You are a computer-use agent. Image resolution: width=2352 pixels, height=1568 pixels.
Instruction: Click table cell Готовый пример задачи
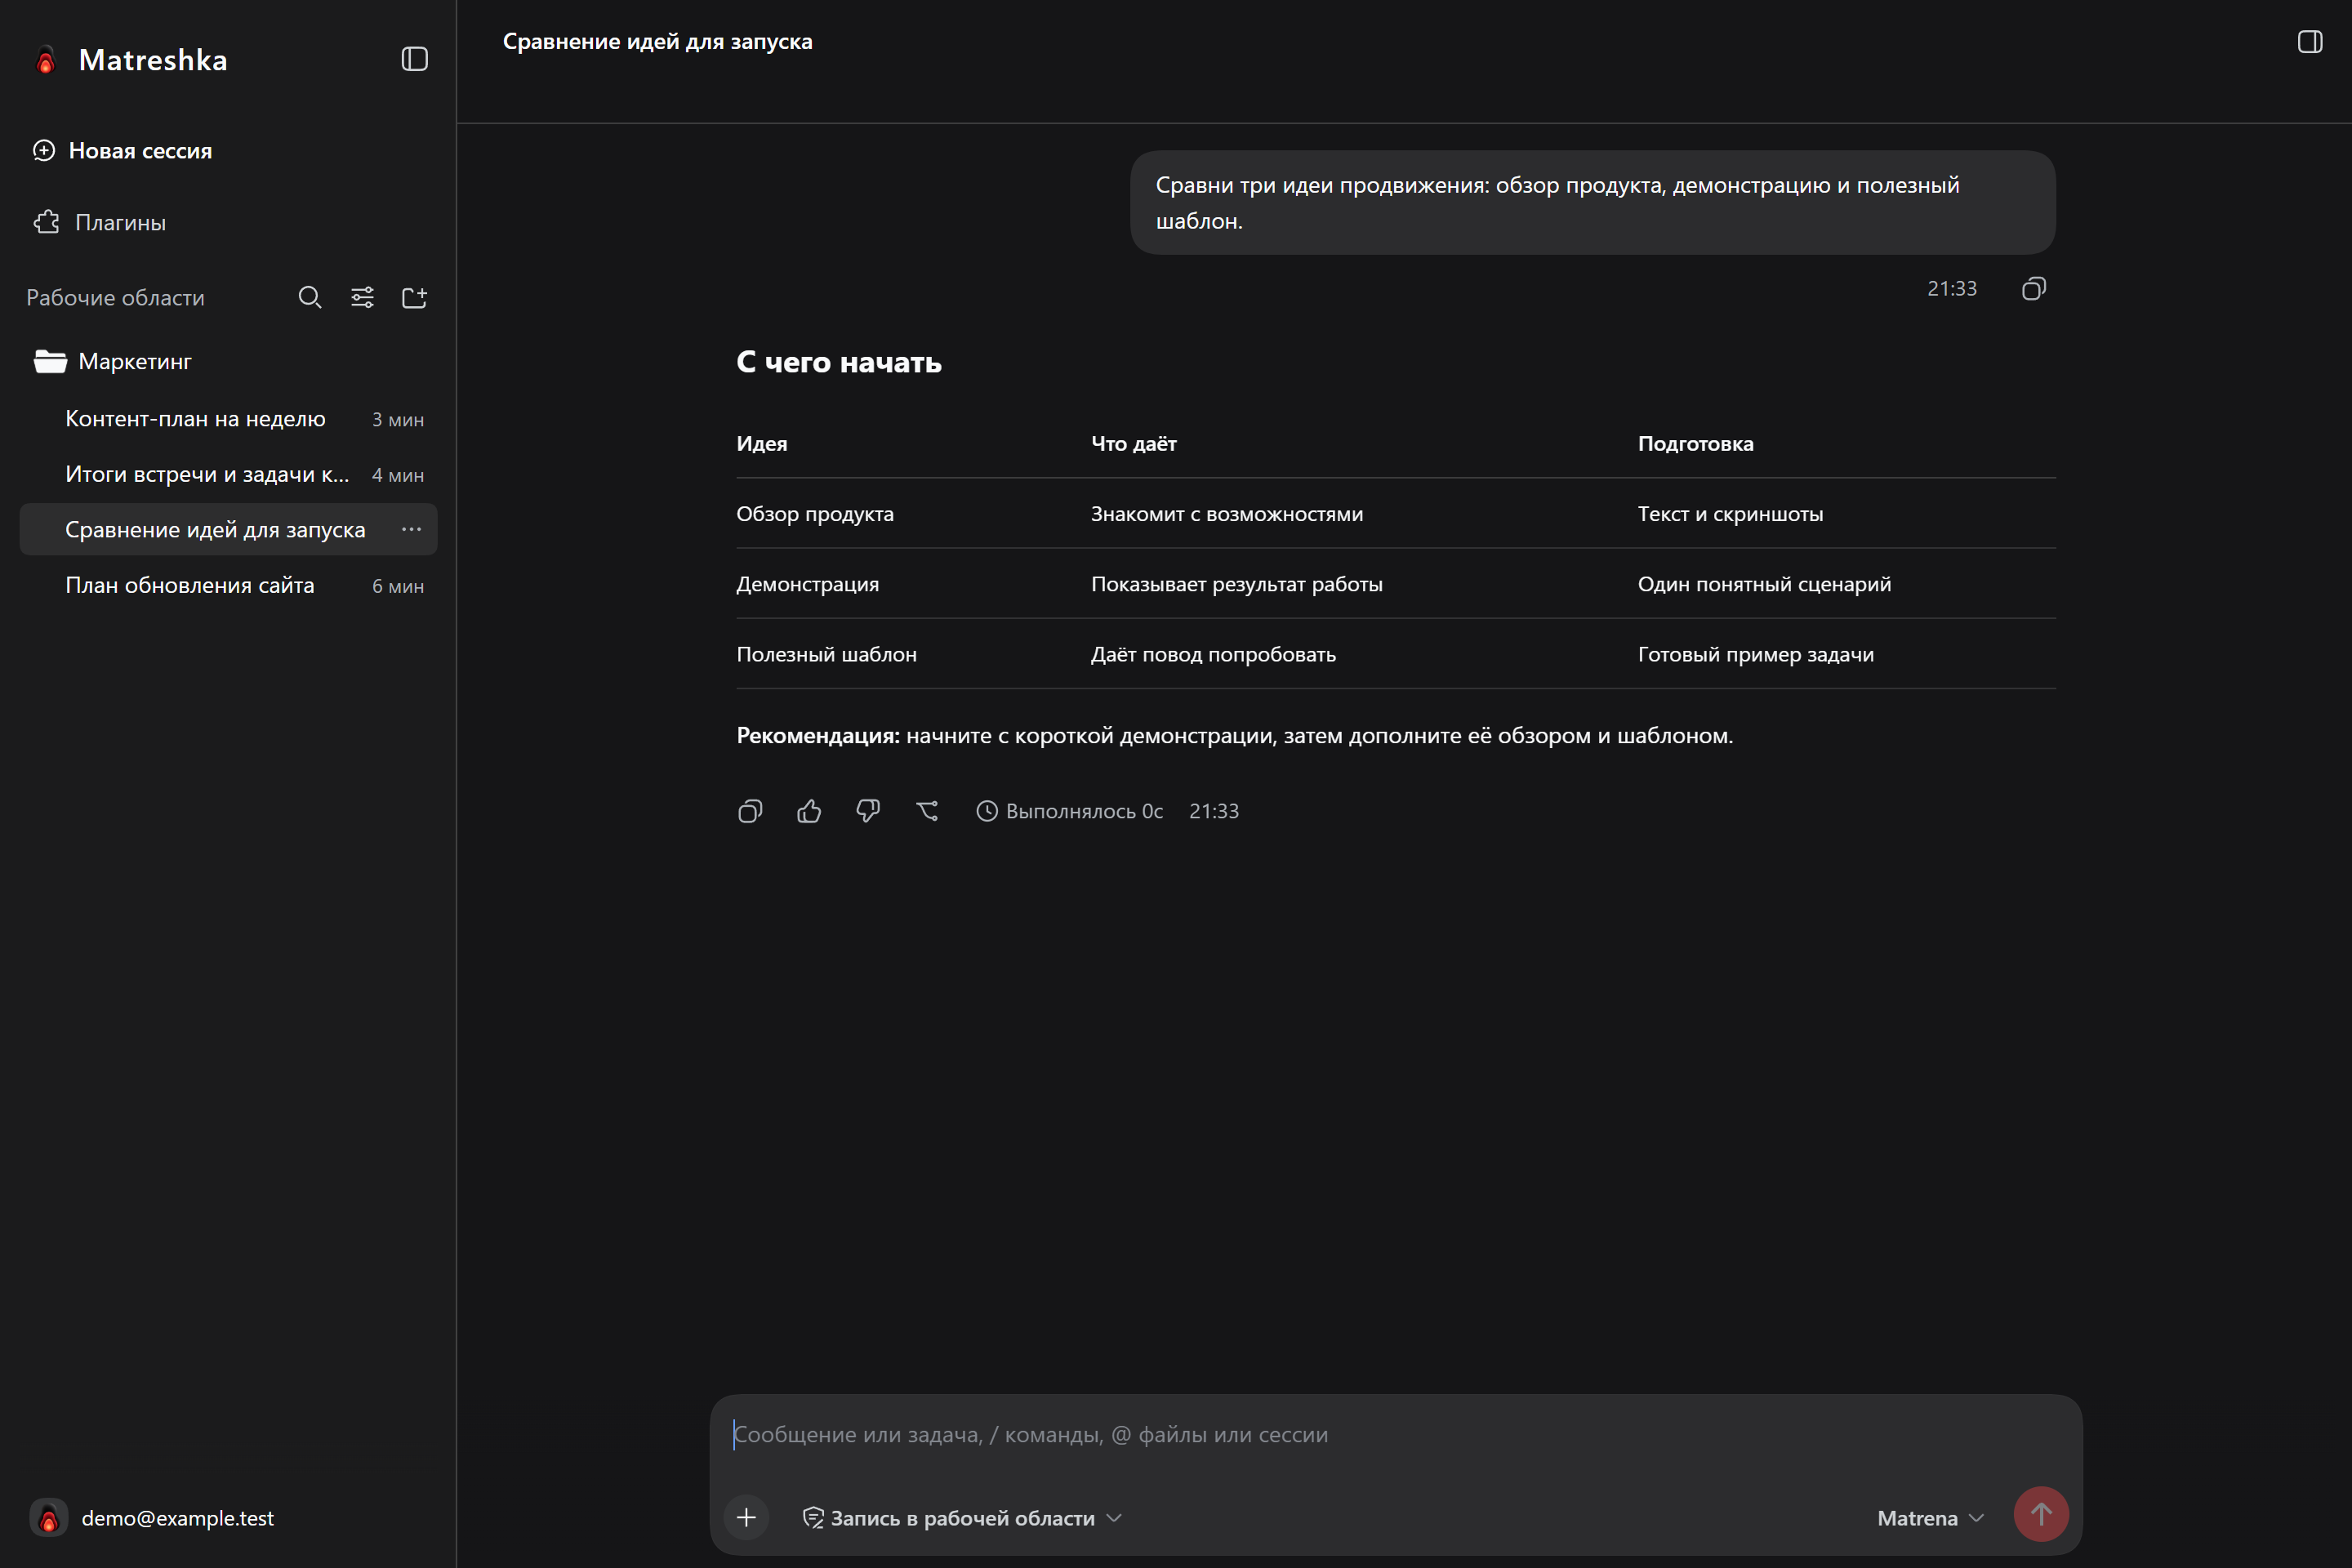[x=1755, y=654]
